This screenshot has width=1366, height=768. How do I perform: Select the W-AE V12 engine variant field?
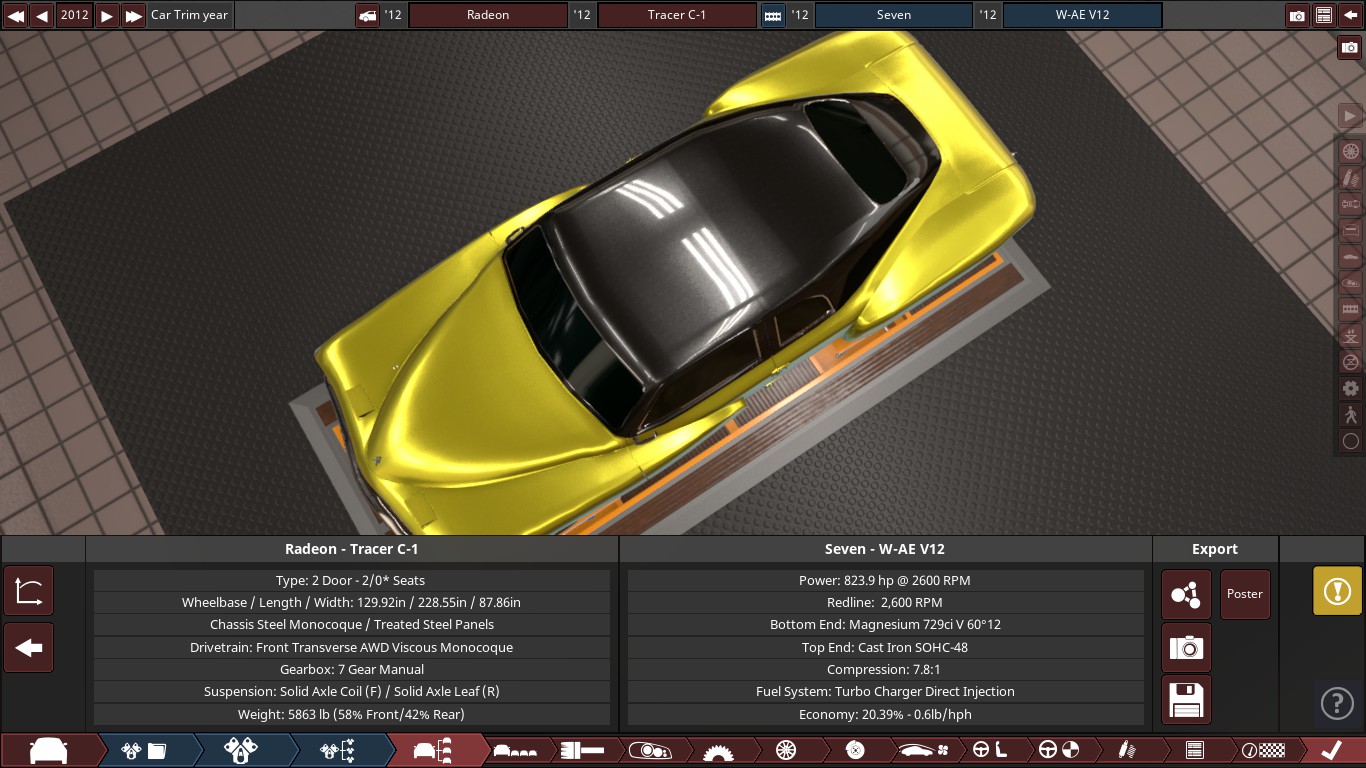click(1082, 15)
